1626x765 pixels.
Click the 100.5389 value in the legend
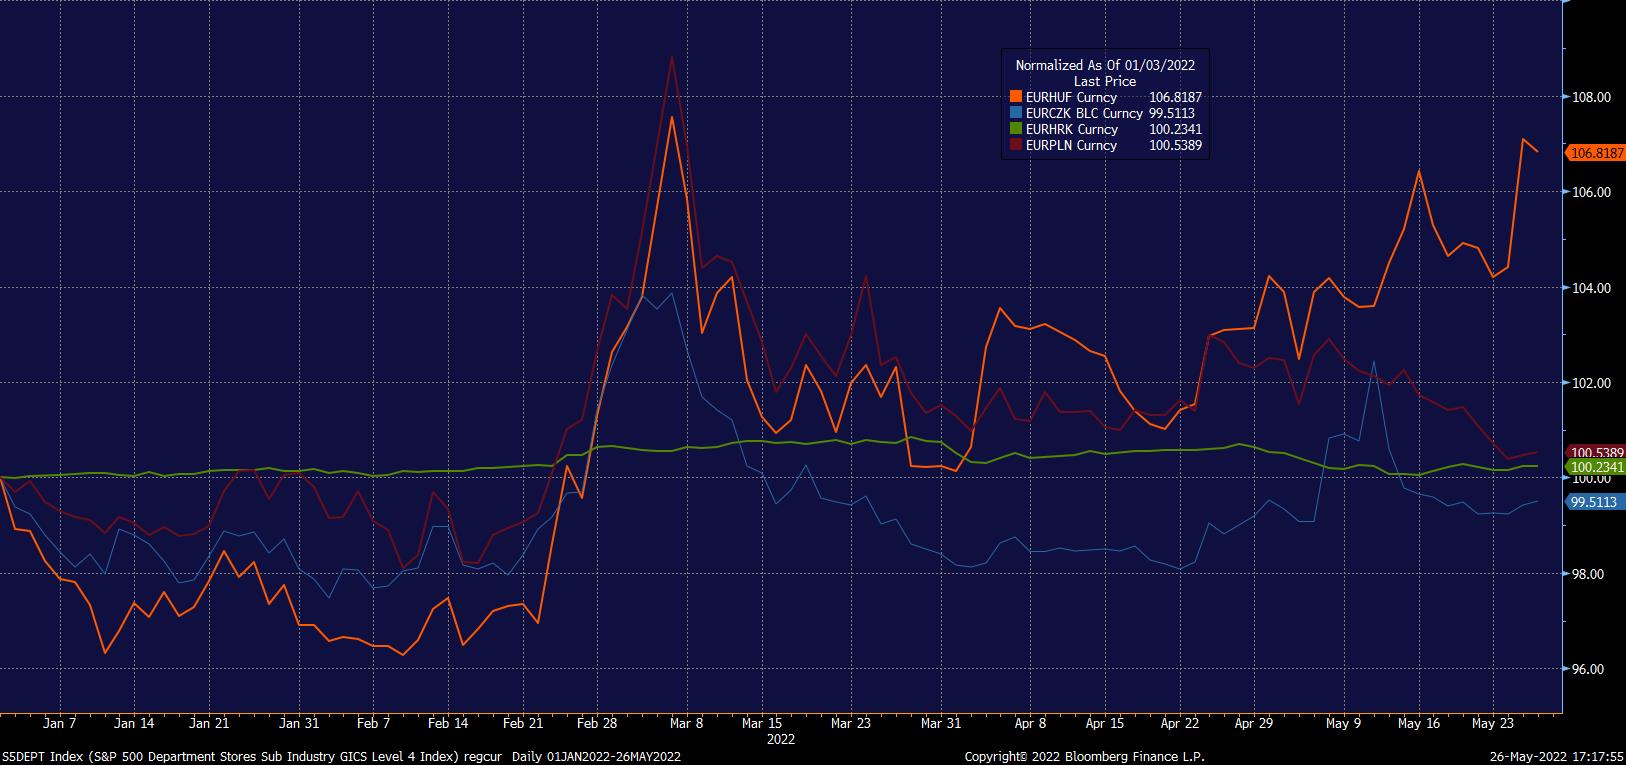click(x=1175, y=145)
